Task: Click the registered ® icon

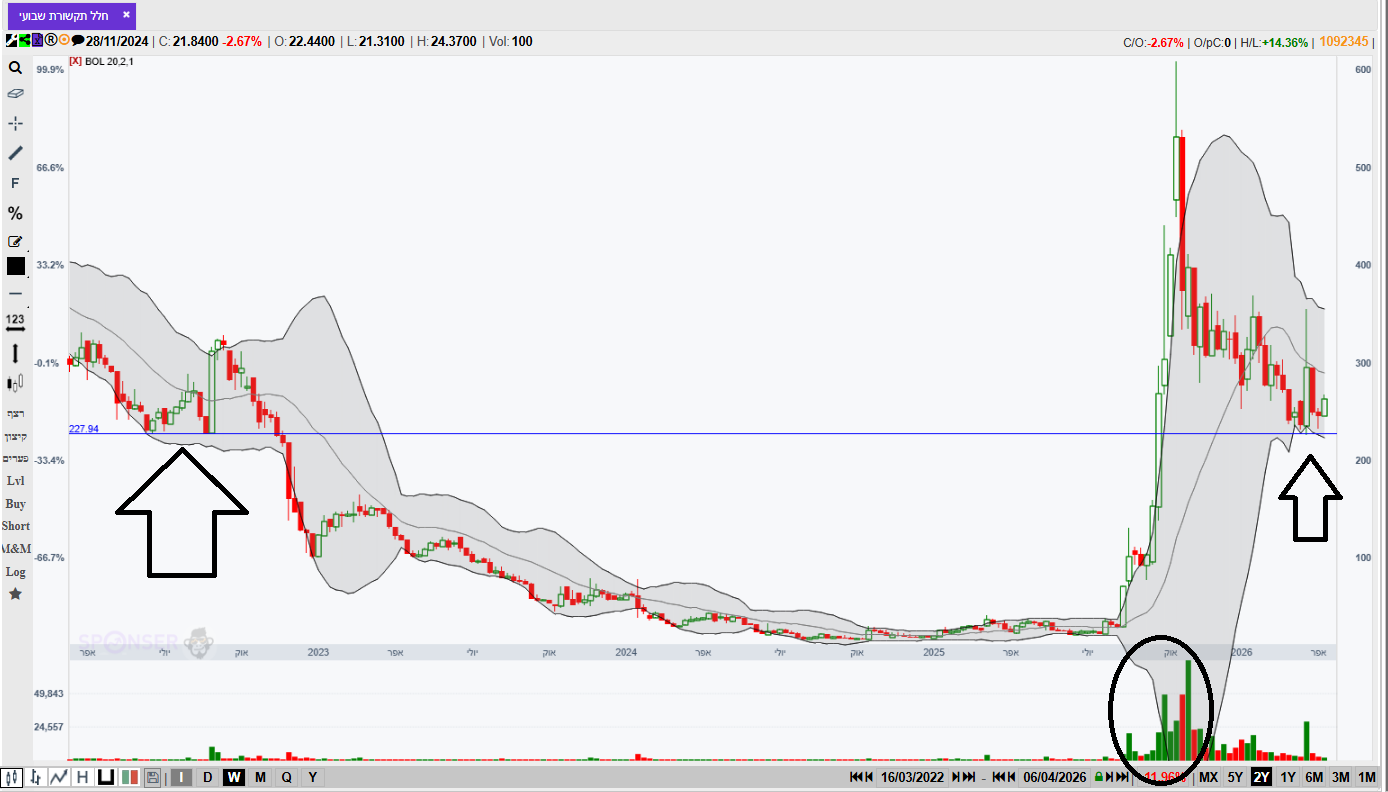Action: tap(50, 41)
